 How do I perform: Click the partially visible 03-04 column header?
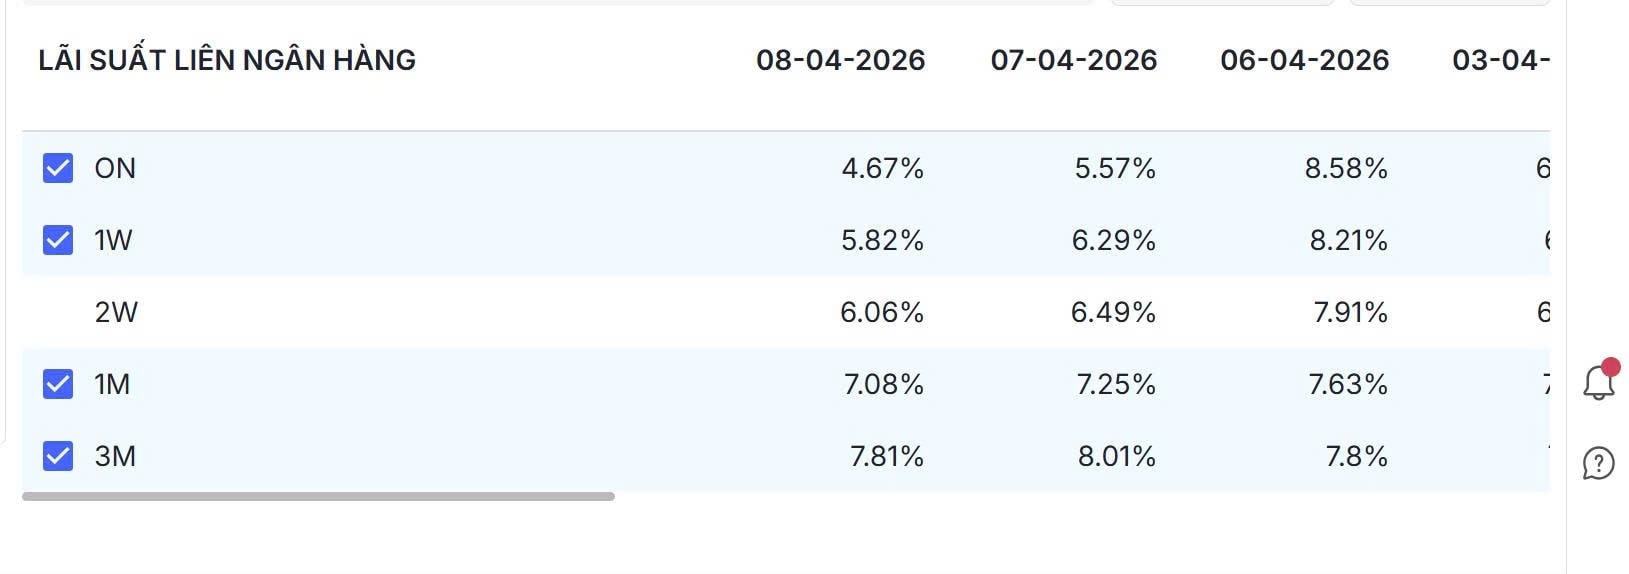pyautogui.click(x=1500, y=60)
